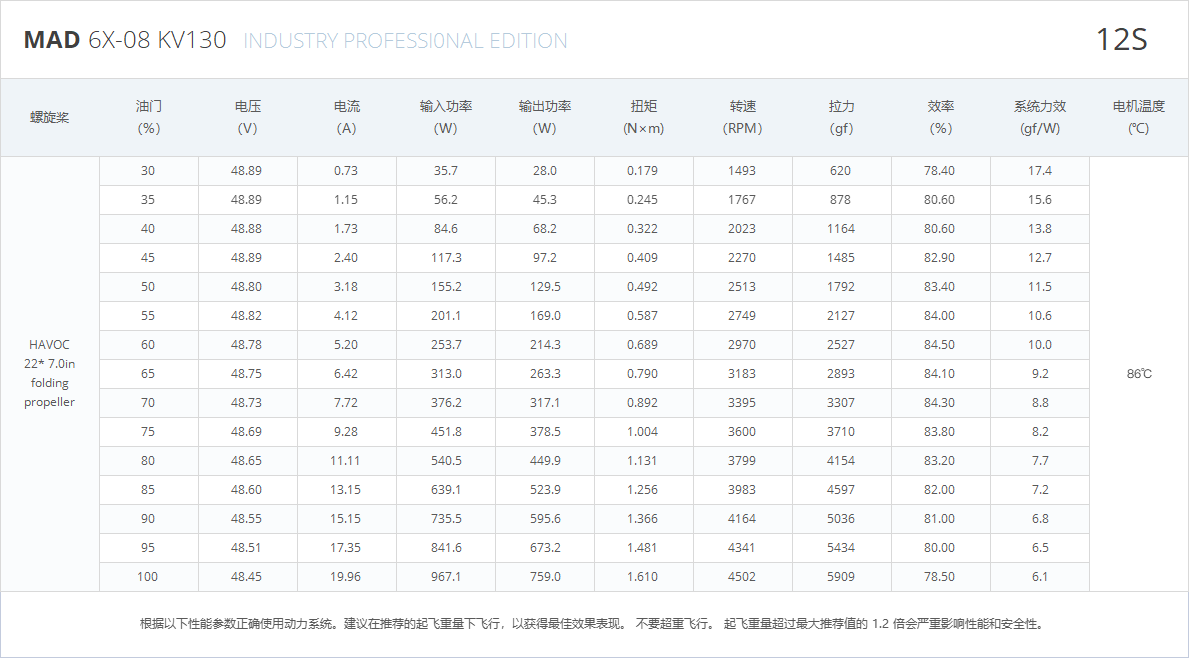The height and width of the screenshot is (658, 1189).
Task: Click output power value 523.9
Action: (544, 490)
